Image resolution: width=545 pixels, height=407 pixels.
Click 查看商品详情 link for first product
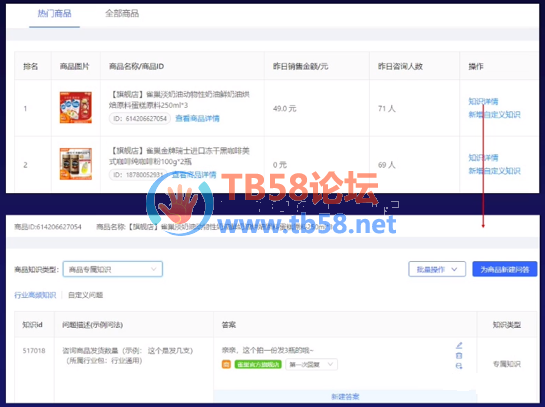[x=197, y=119]
